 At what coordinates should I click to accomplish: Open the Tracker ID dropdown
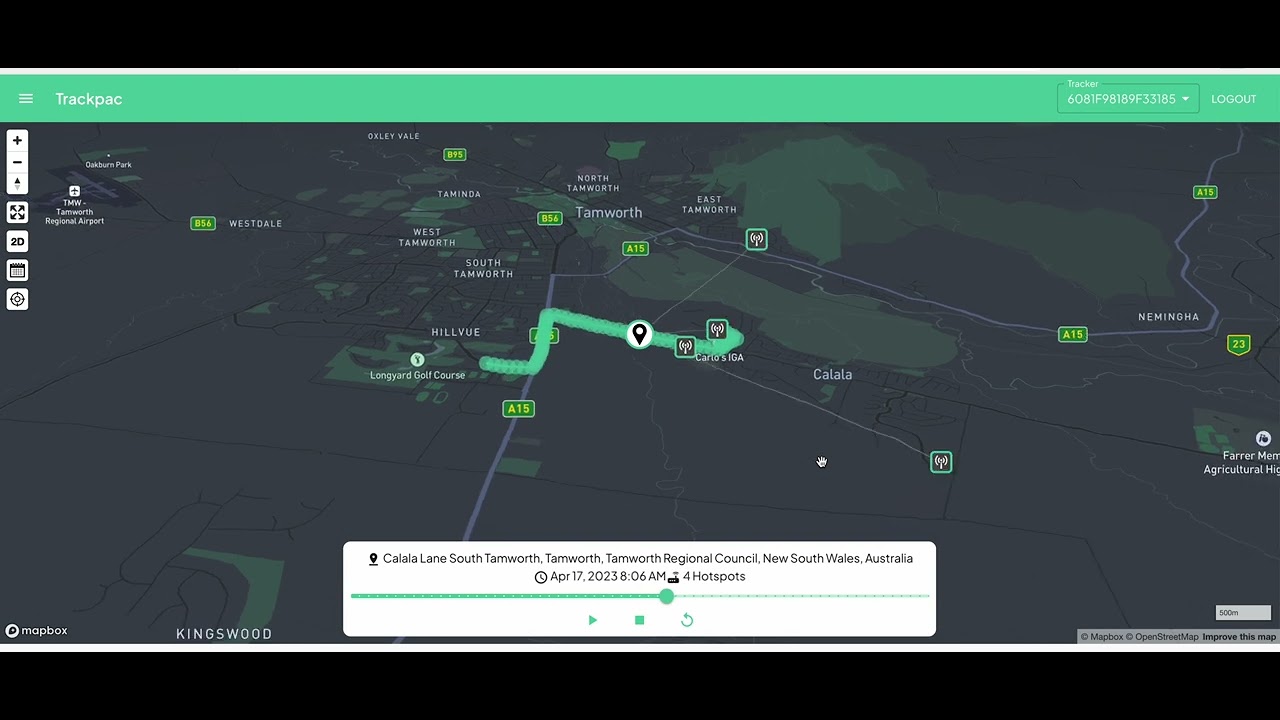(x=1128, y=98)
